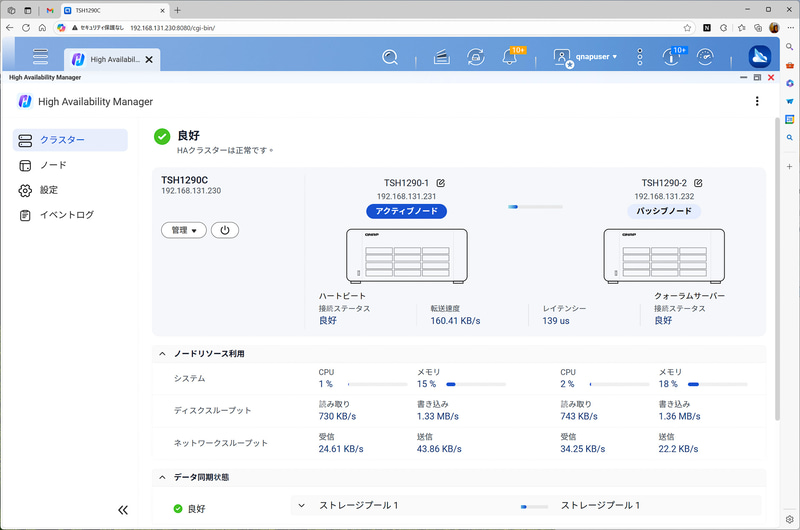Screen dimensions: 800x530
Task: Open the external devices sync icon
Action: (476, 57)
